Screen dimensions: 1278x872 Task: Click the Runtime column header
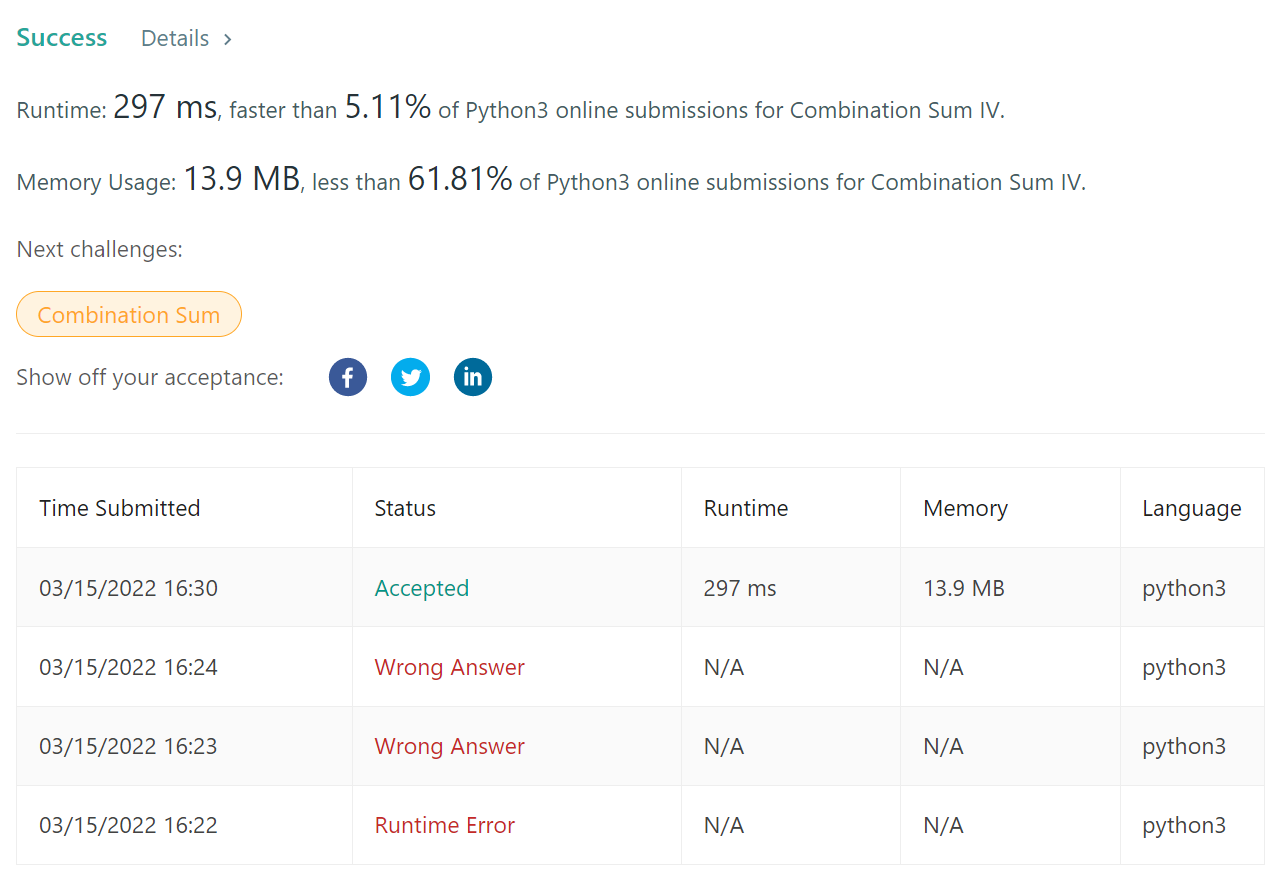click(746, 508)
